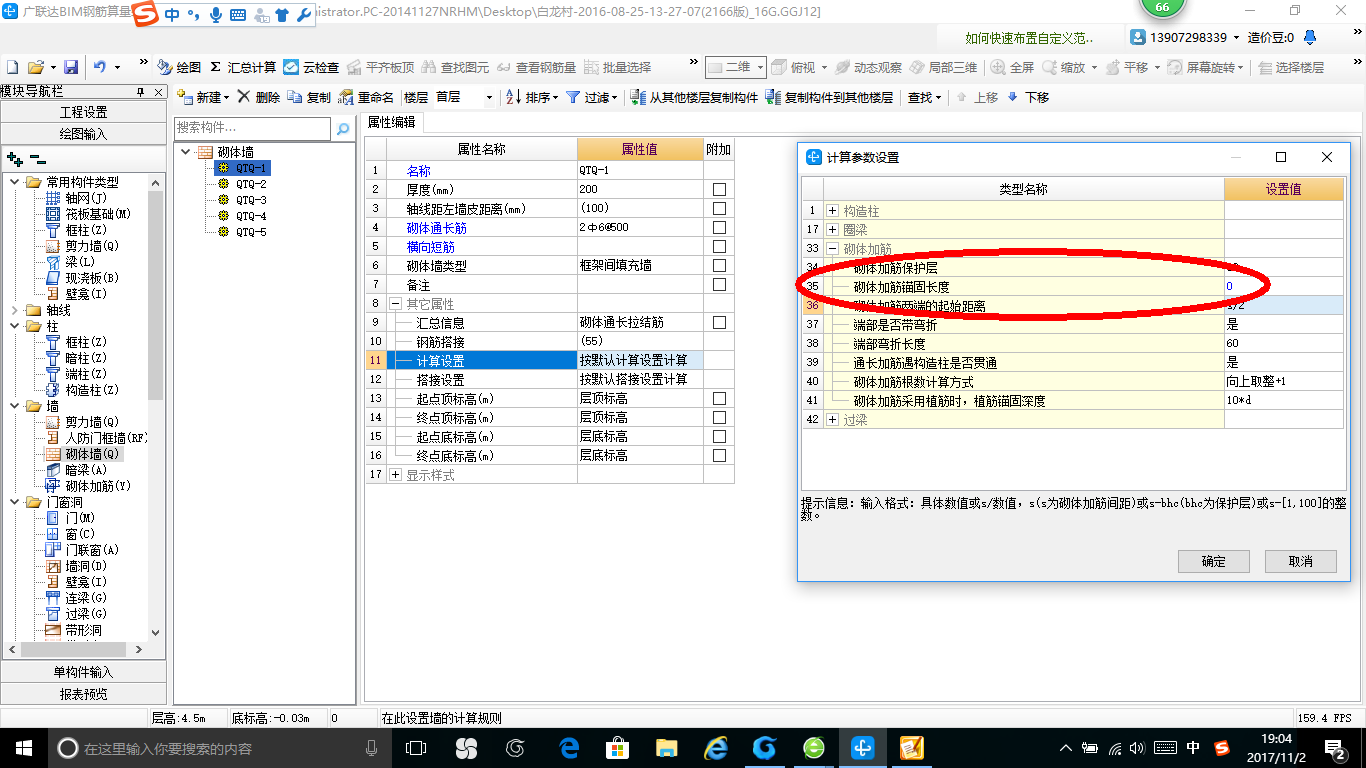Expand the 过梁 settings group
The height and width of the screenshot is (768, 1366).
[832, 420]
